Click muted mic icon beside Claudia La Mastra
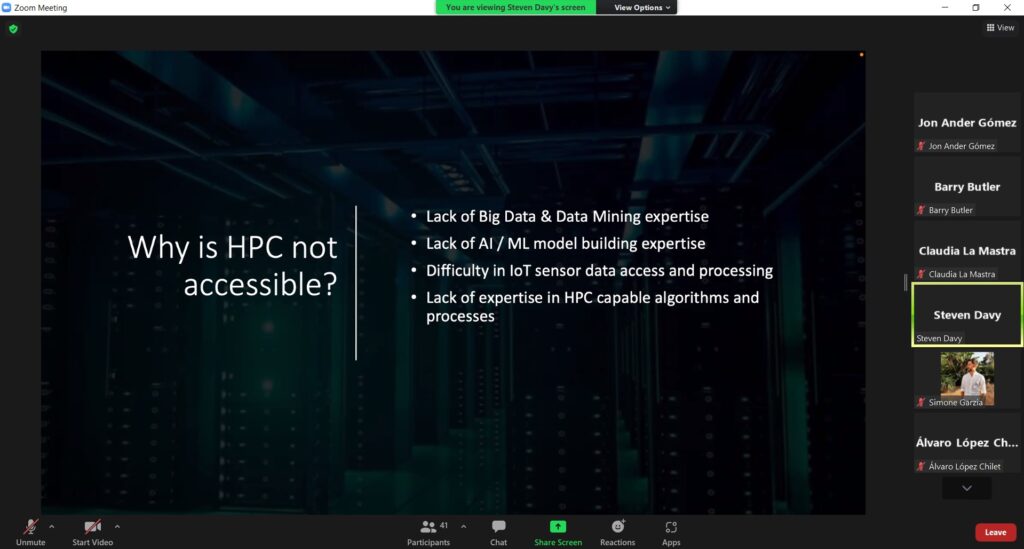Screen dimensions: 1024x549 click(x=921, y=274)
